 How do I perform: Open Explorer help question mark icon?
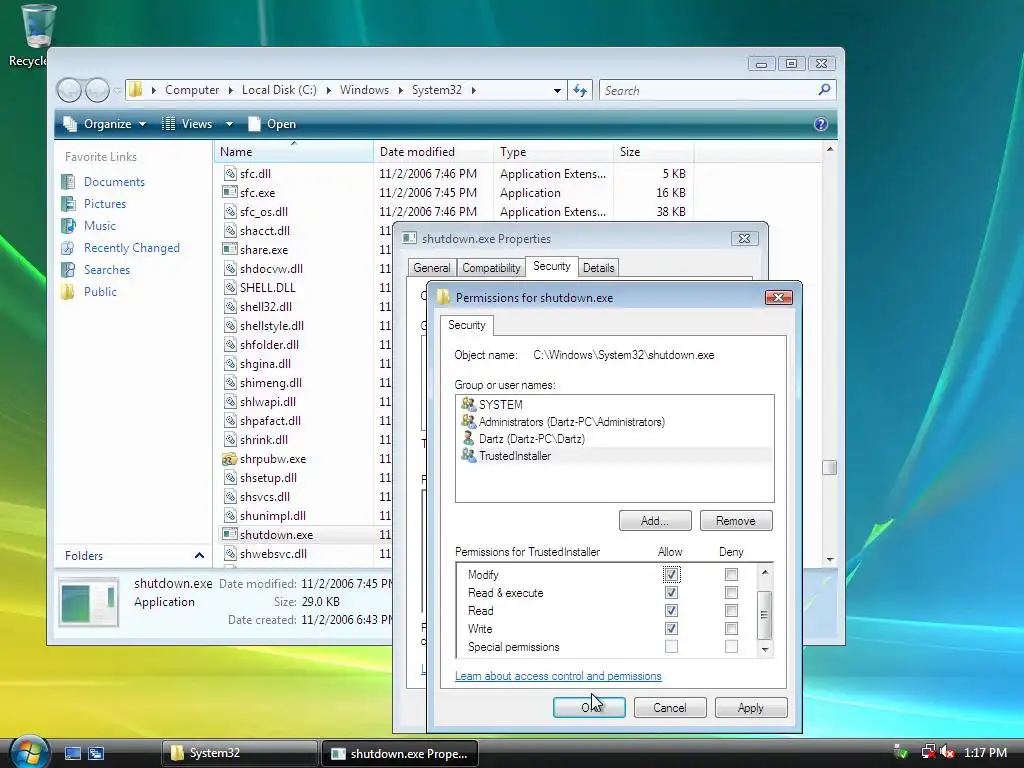pos(821,124)
